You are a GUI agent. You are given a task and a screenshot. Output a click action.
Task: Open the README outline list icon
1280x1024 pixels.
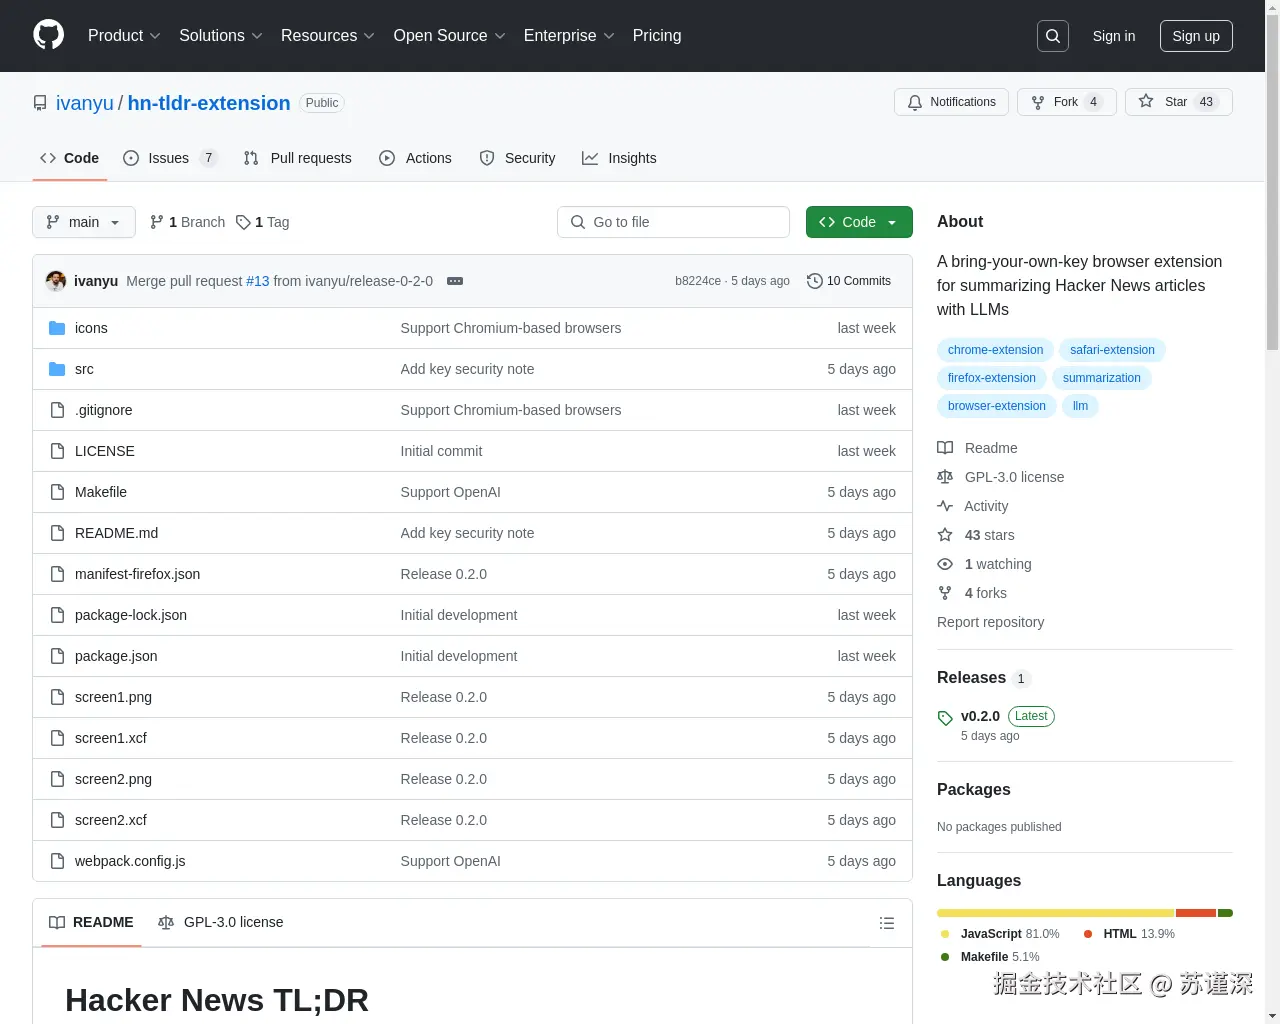coord(887,923)
